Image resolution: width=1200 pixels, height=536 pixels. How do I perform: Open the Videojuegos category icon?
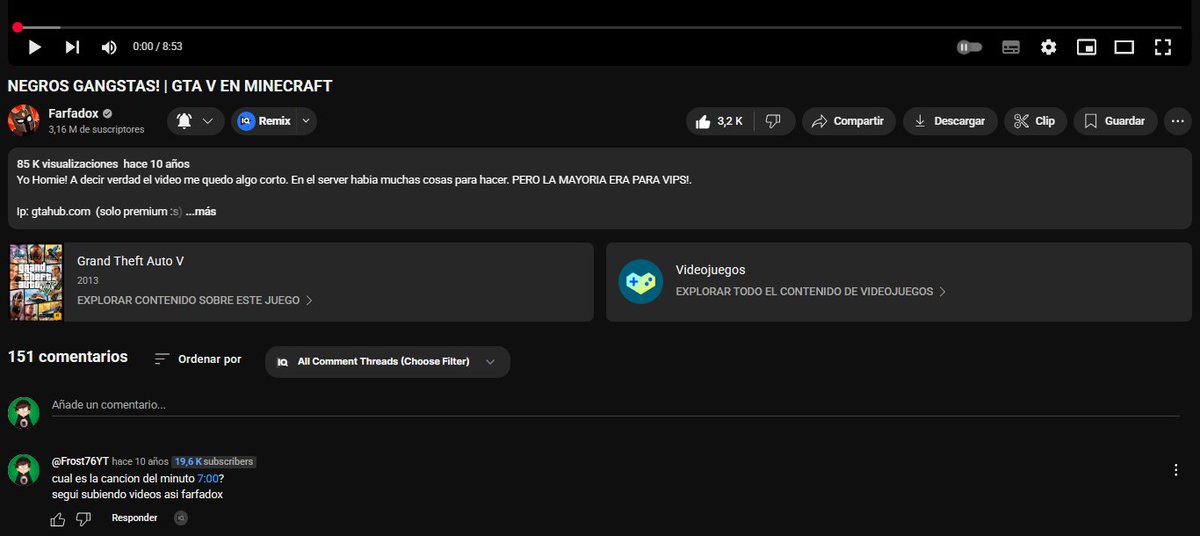click(x=640, y=282)
